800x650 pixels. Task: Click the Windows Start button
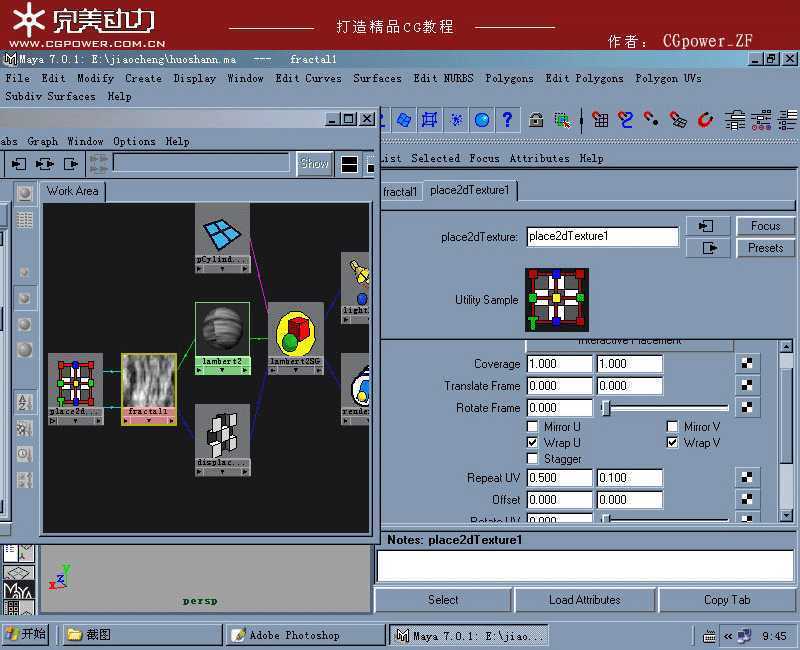25,634
